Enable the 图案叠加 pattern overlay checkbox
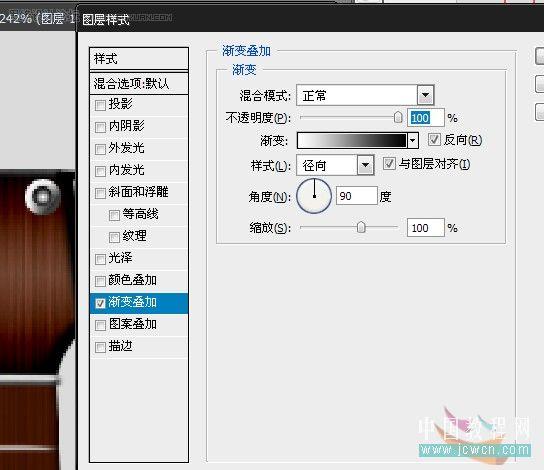The image size is (544, 470). [x=100, y=325]
